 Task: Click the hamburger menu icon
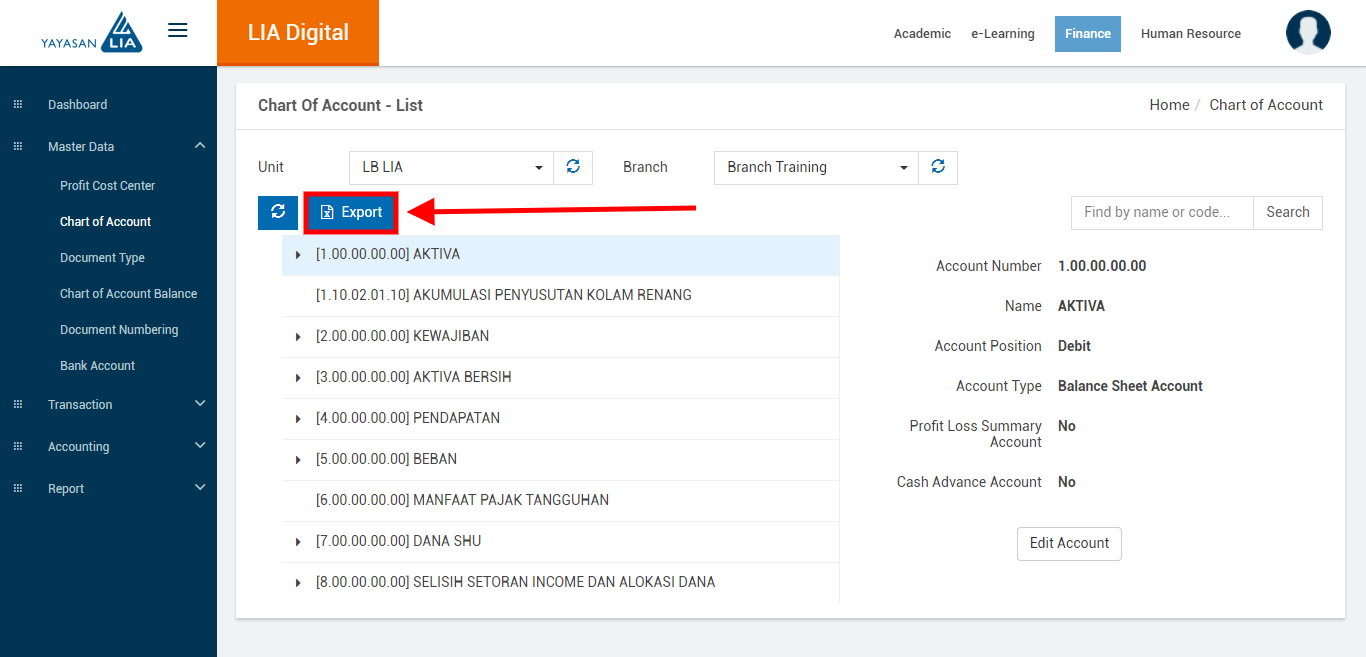(x=177, y=31)
